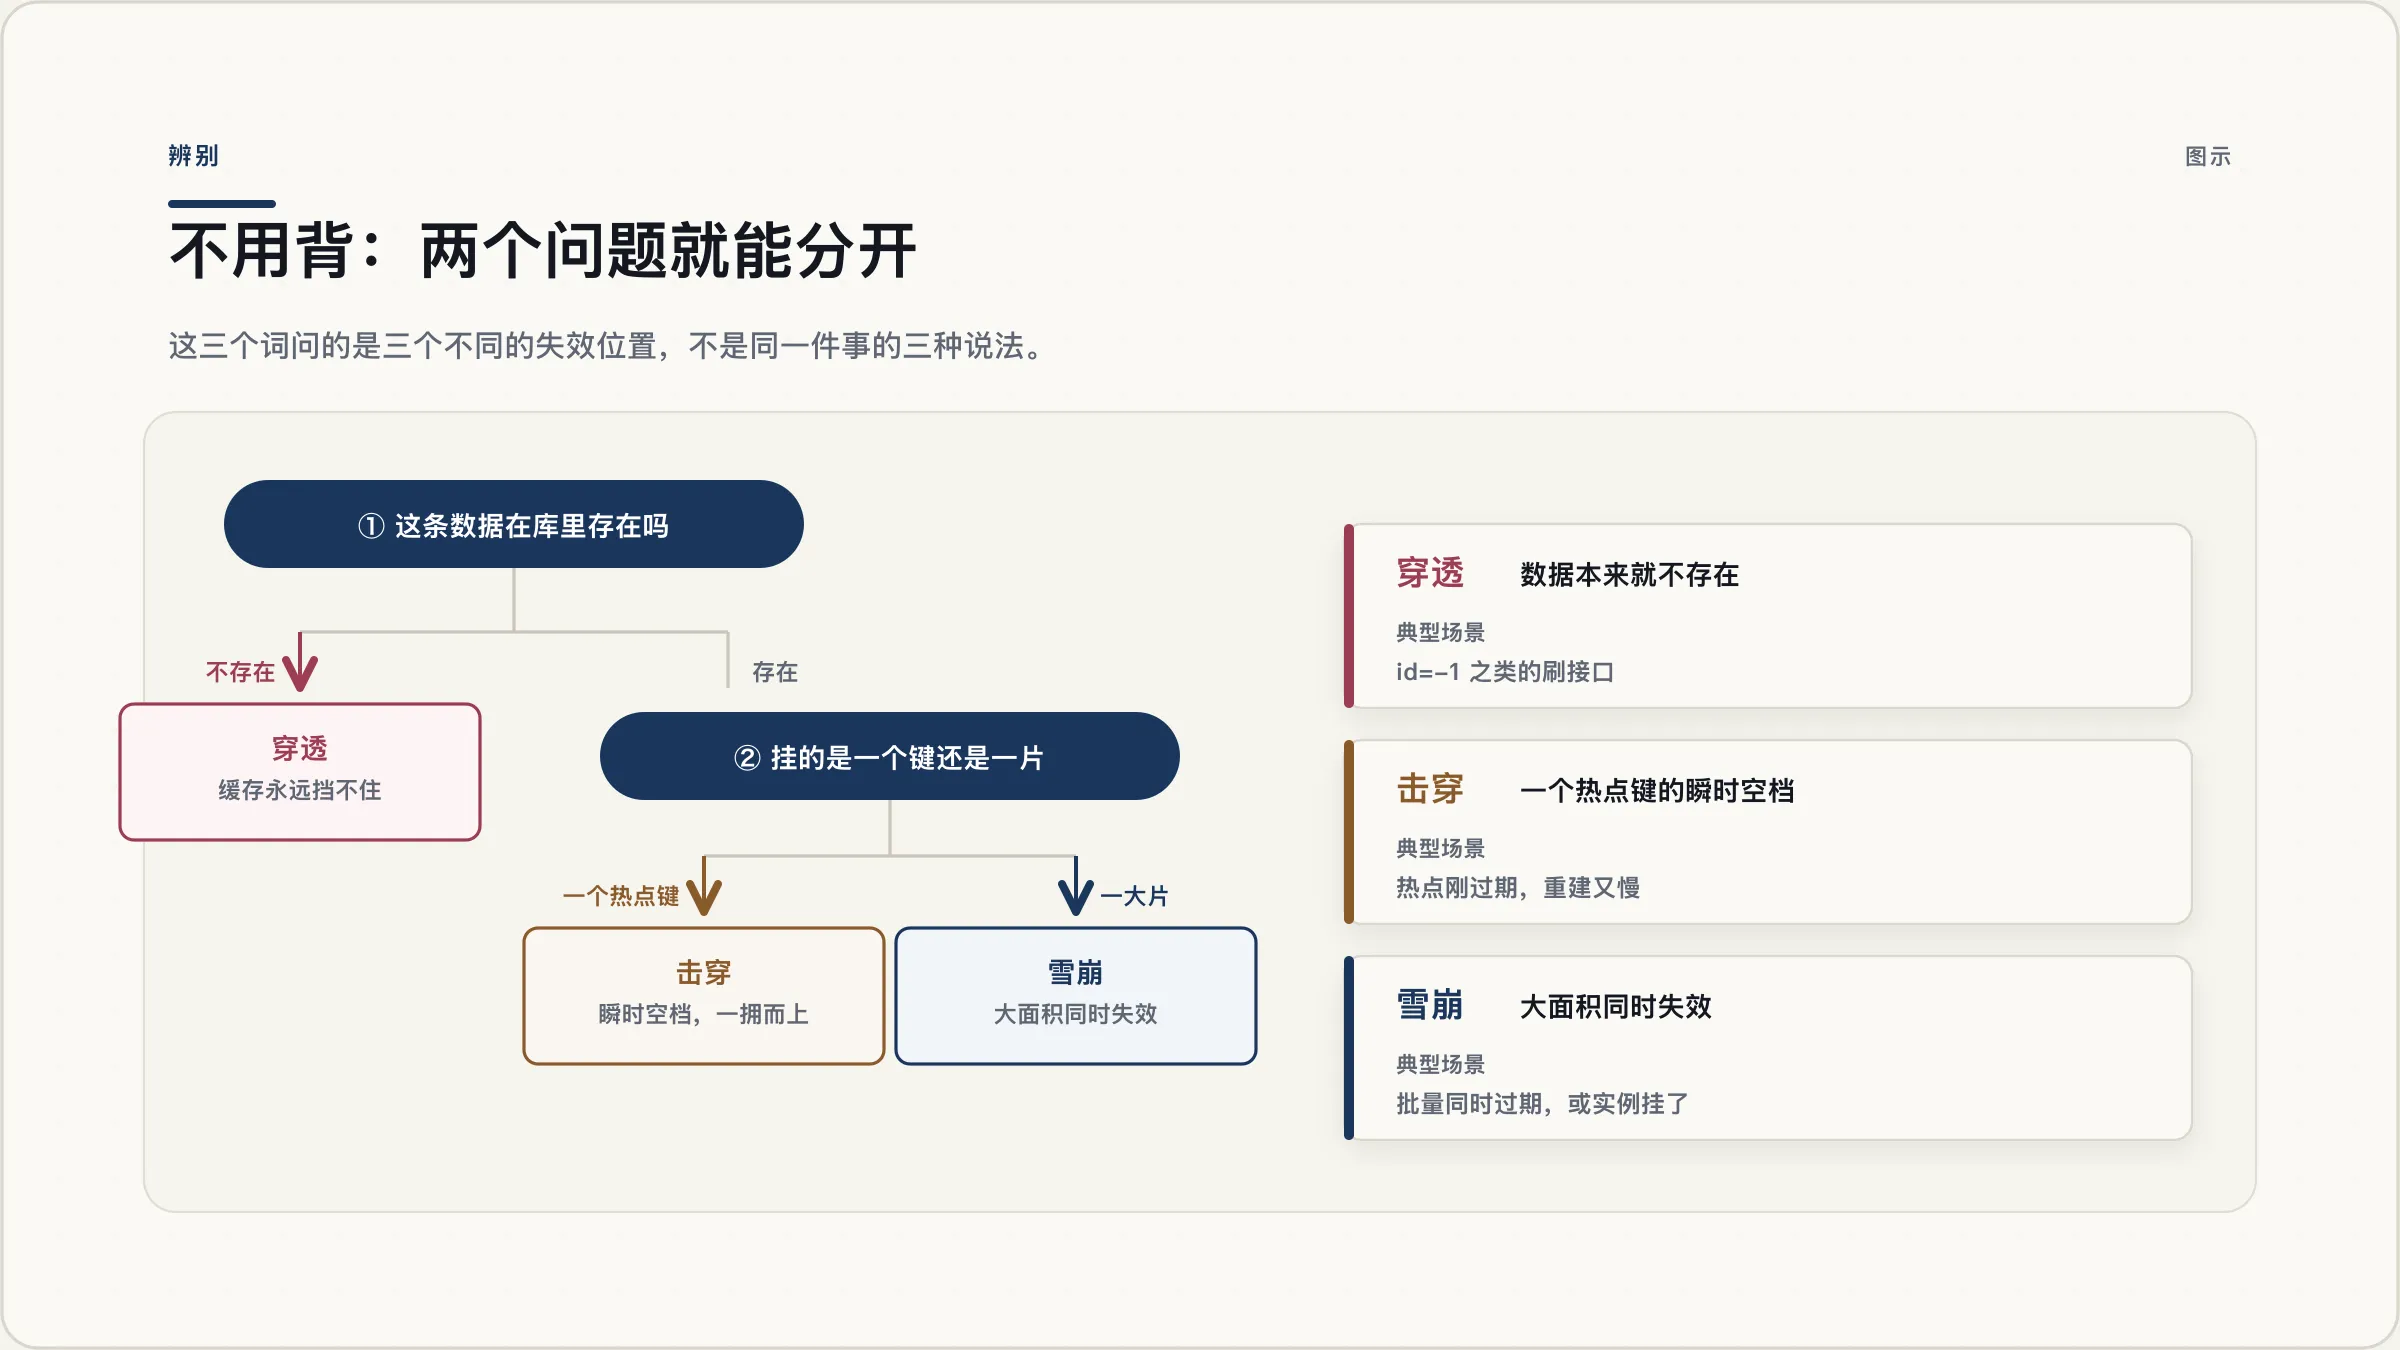Click the '图示' label at top right
Image resolution: width=2400 pixels, height=1350 pixels.
2208,157
